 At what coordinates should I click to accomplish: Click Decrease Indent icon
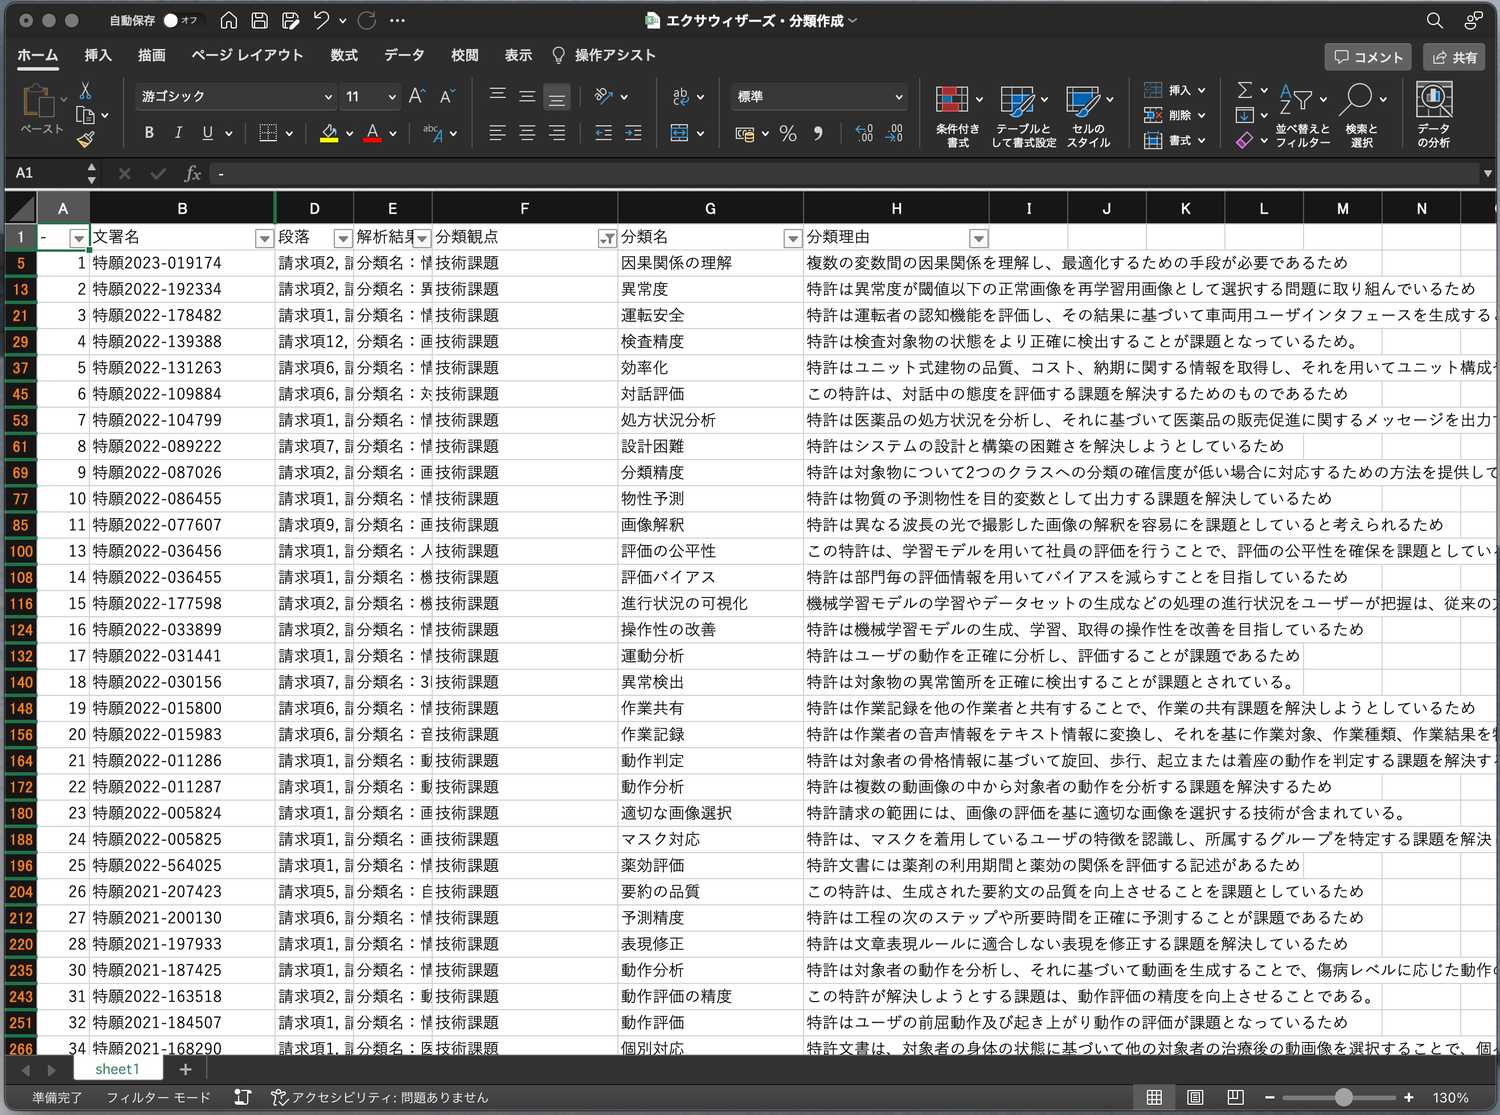[603, 133]
